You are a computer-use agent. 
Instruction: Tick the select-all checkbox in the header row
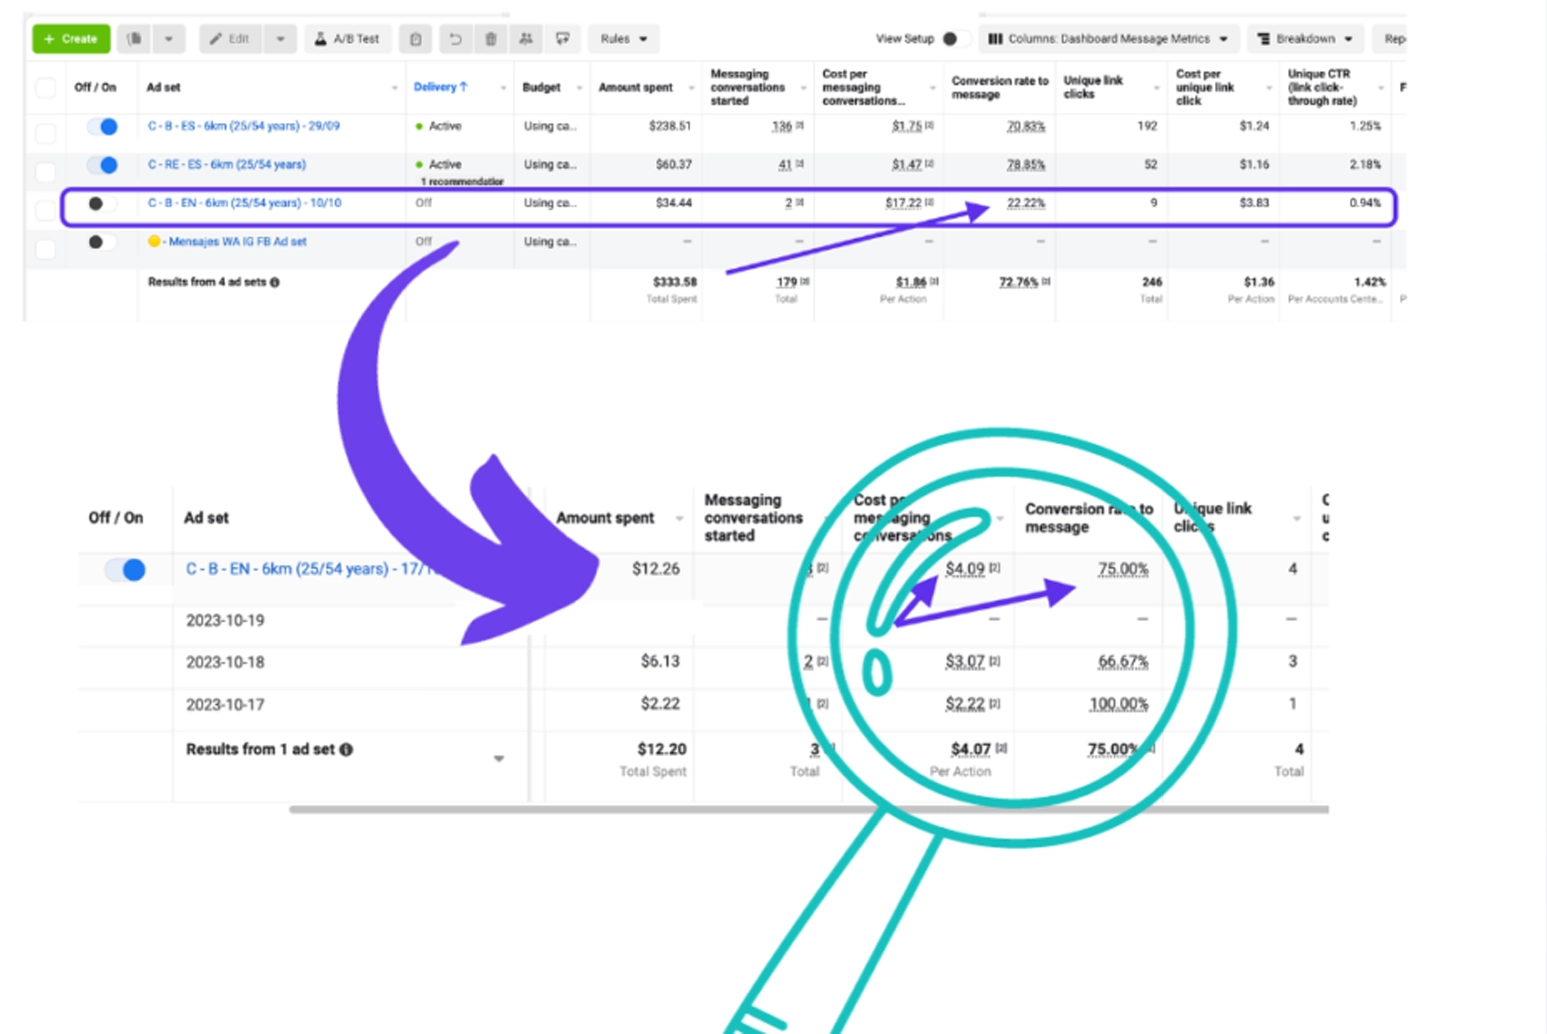(x=45, y=88)
